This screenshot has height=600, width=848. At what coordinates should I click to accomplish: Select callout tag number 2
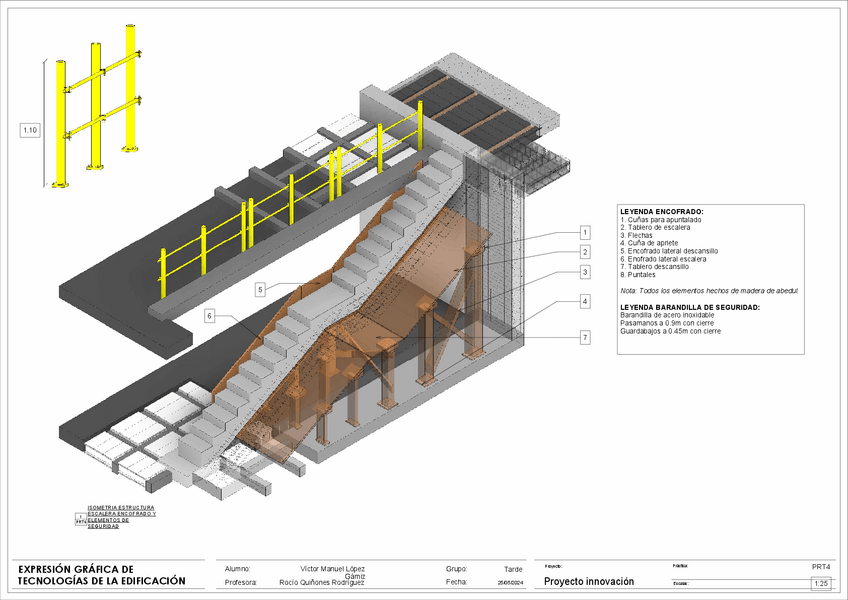(585, 252)
